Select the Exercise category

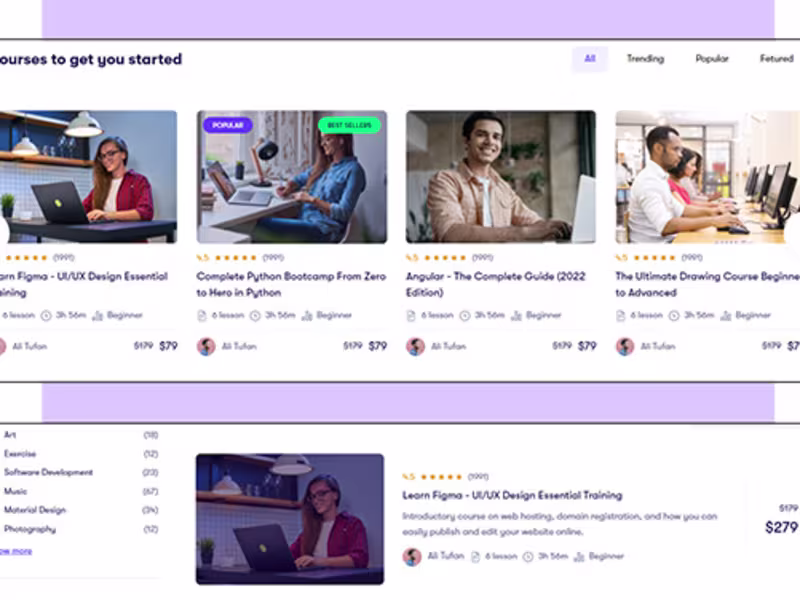click(20, 454)
